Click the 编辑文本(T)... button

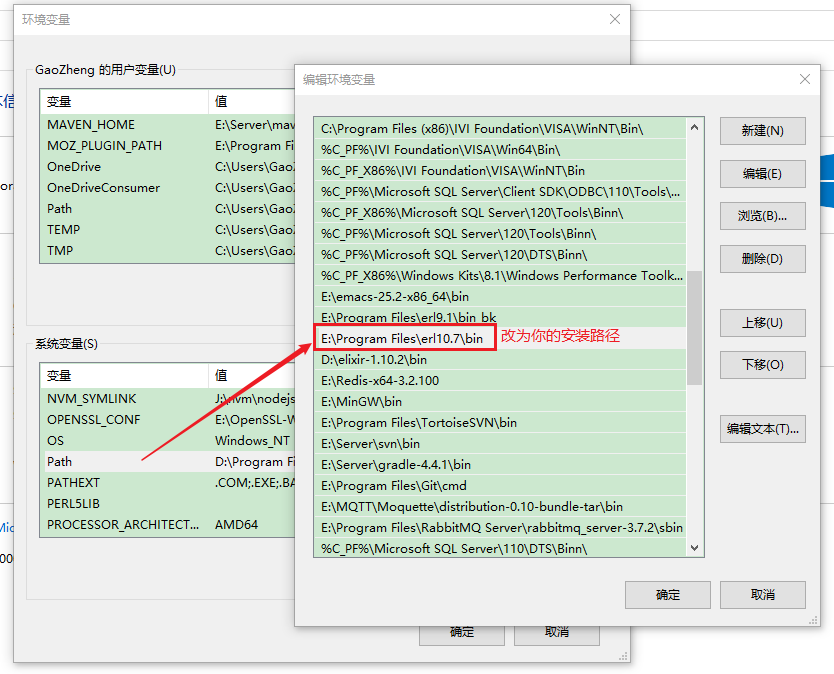point(762,428)
